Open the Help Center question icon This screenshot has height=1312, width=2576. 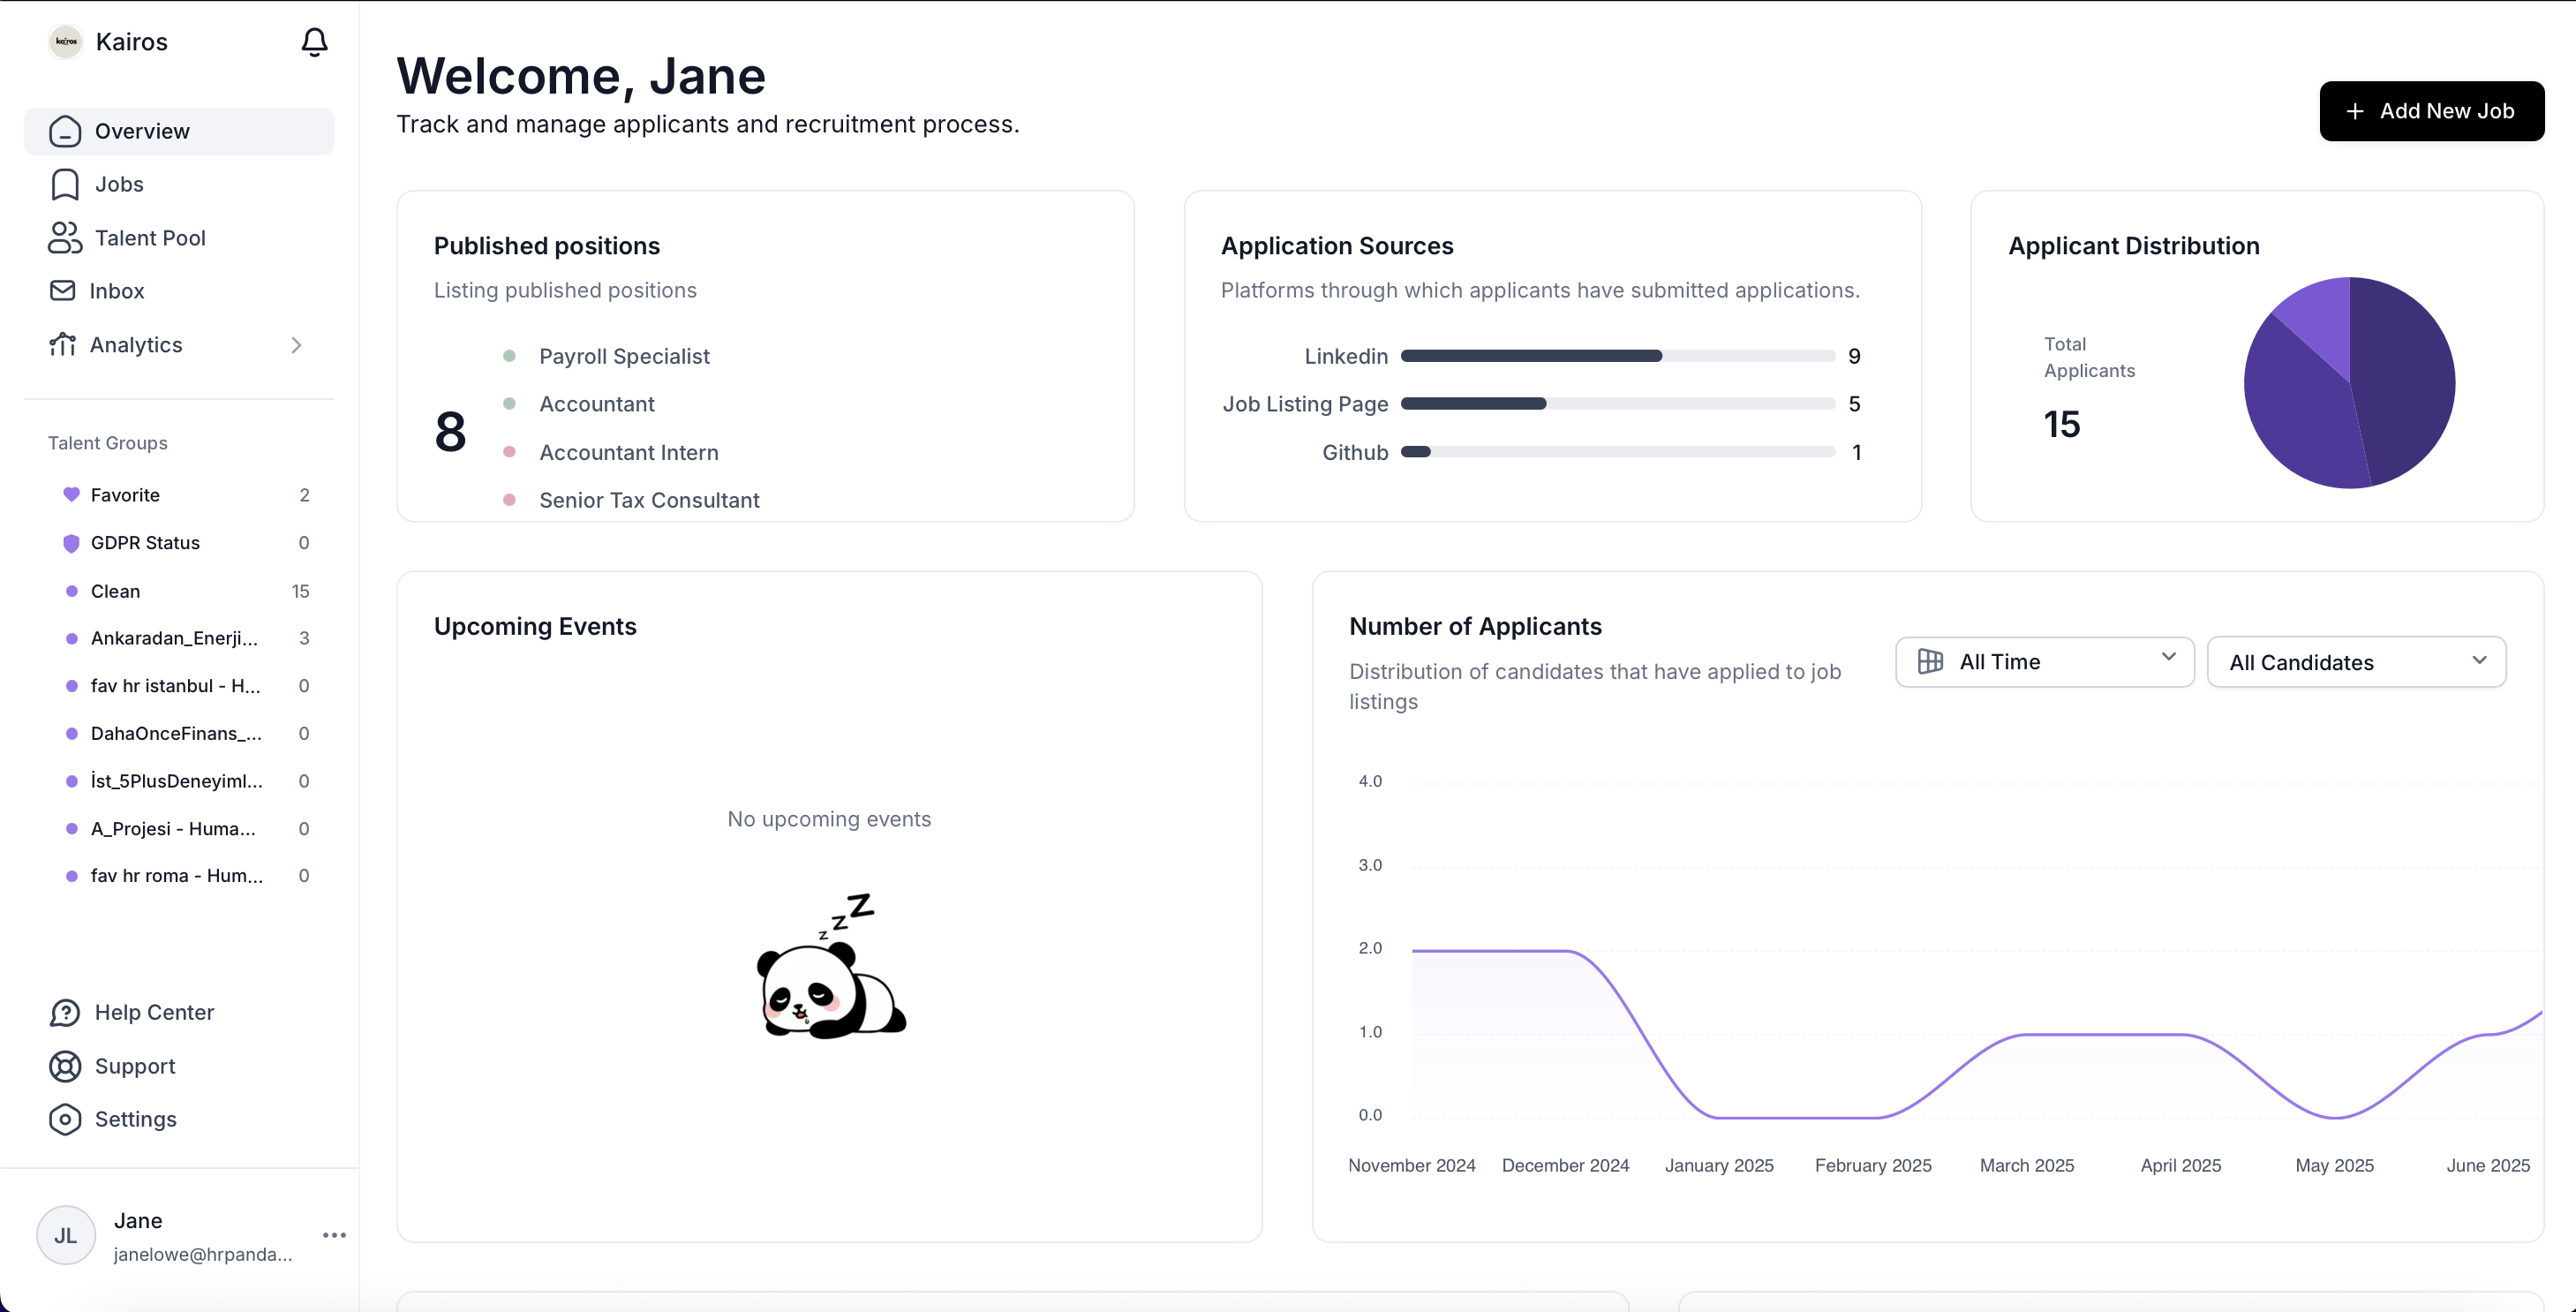point(65,1013)
